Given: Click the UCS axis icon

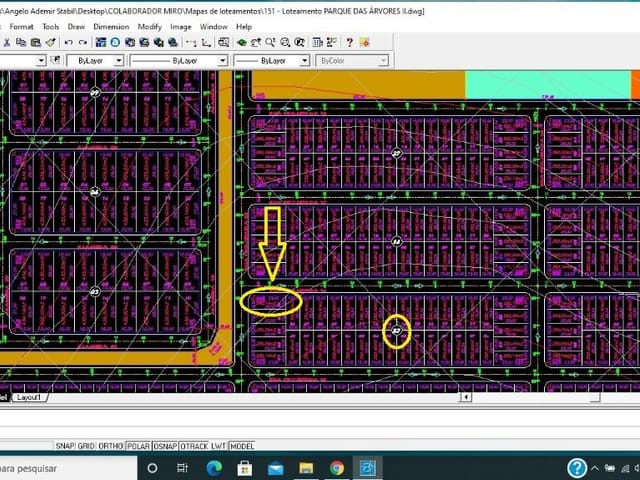Looking at the screenshot, I should point(206,42).
